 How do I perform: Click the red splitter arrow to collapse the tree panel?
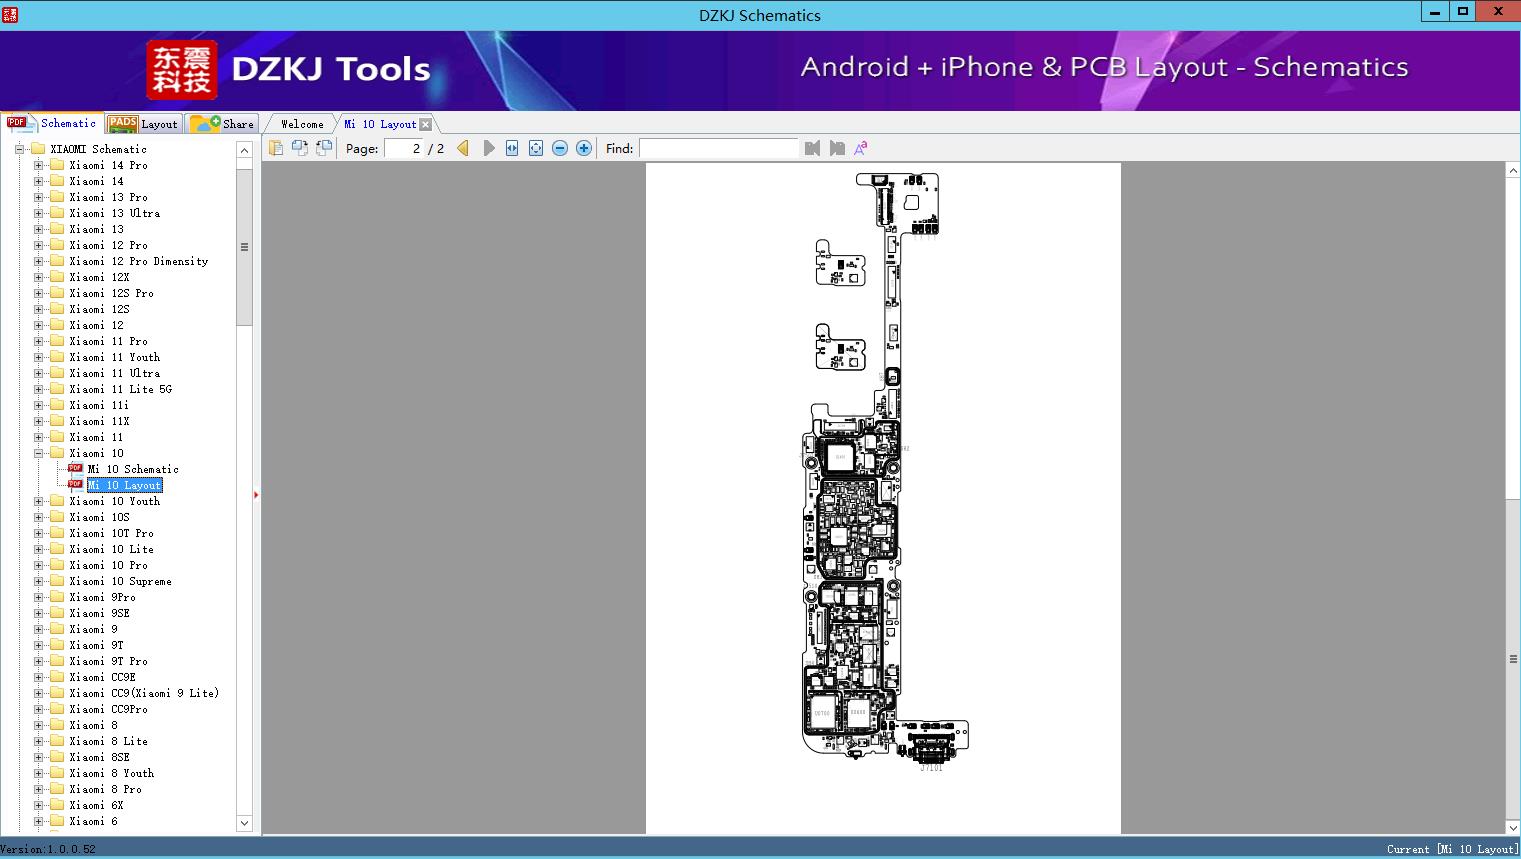pyautogui.click(x=256, y=494)
